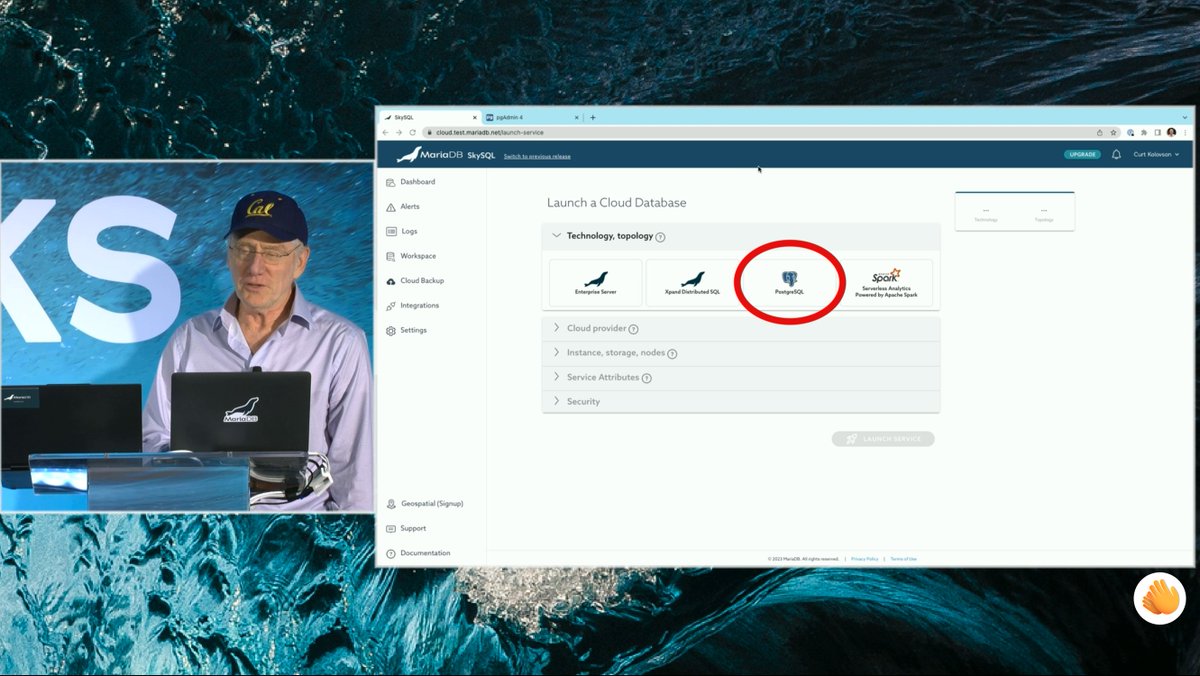Collapse the Technology, topology section
The height and width of the screenshot is (676, 1200).
556,236
